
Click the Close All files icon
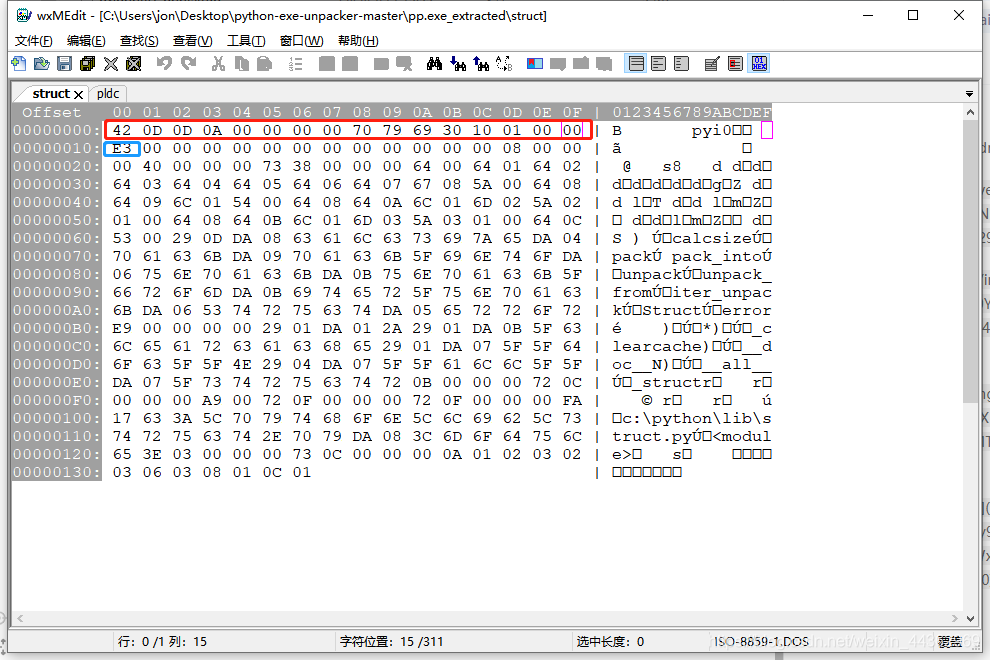point(133,63)
